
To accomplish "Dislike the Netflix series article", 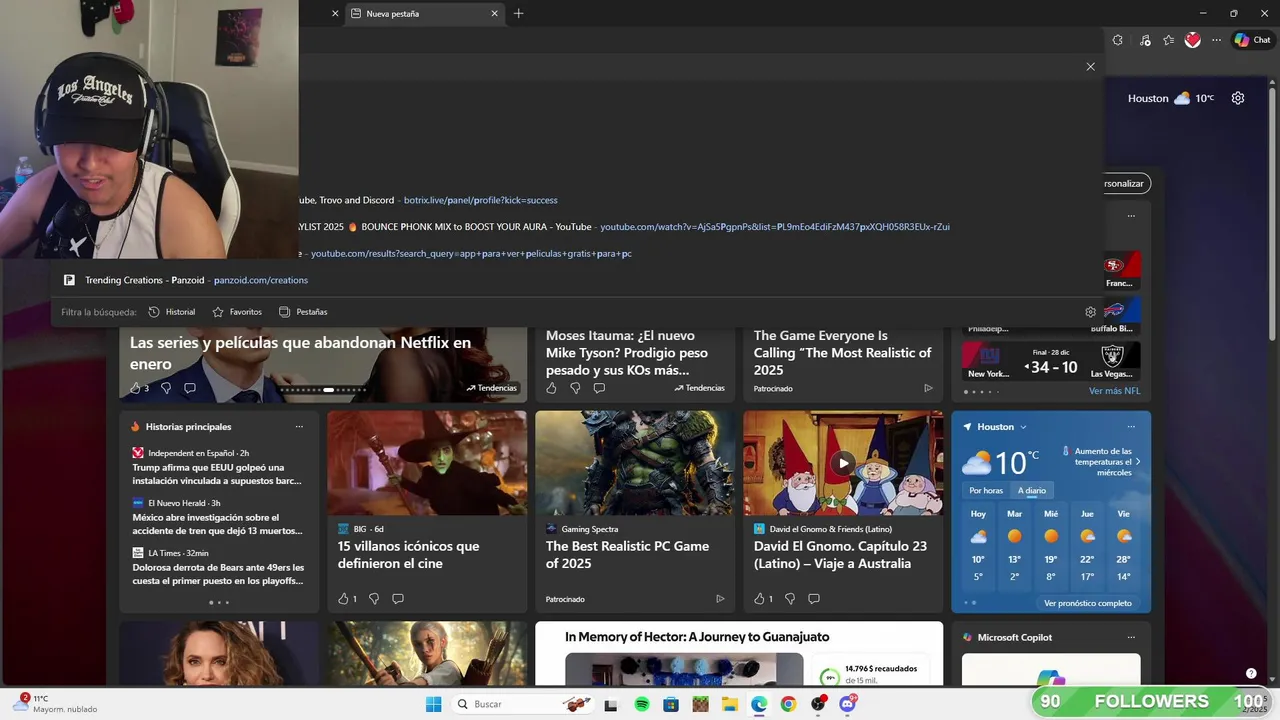I will coord(166,388).
